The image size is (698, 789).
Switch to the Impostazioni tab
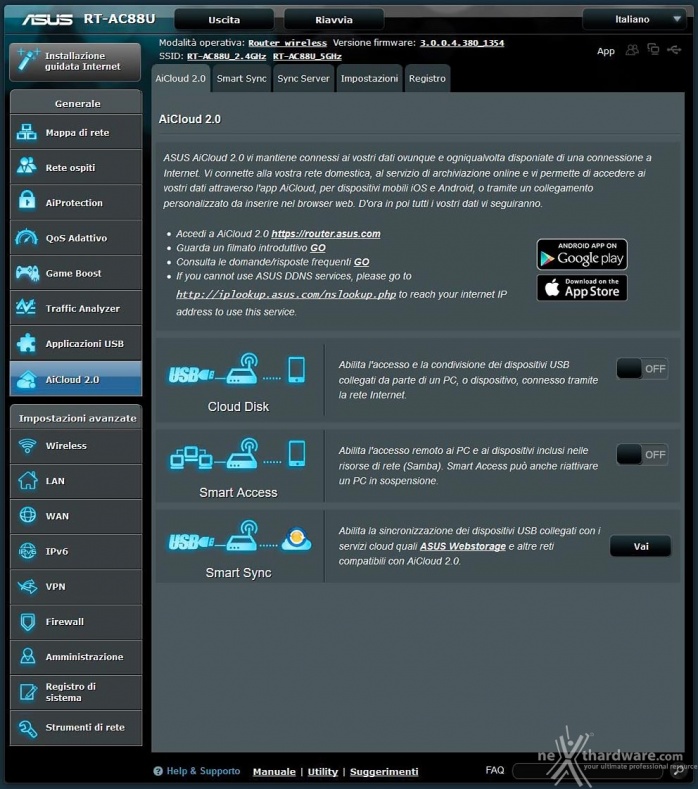coord(369,78)
